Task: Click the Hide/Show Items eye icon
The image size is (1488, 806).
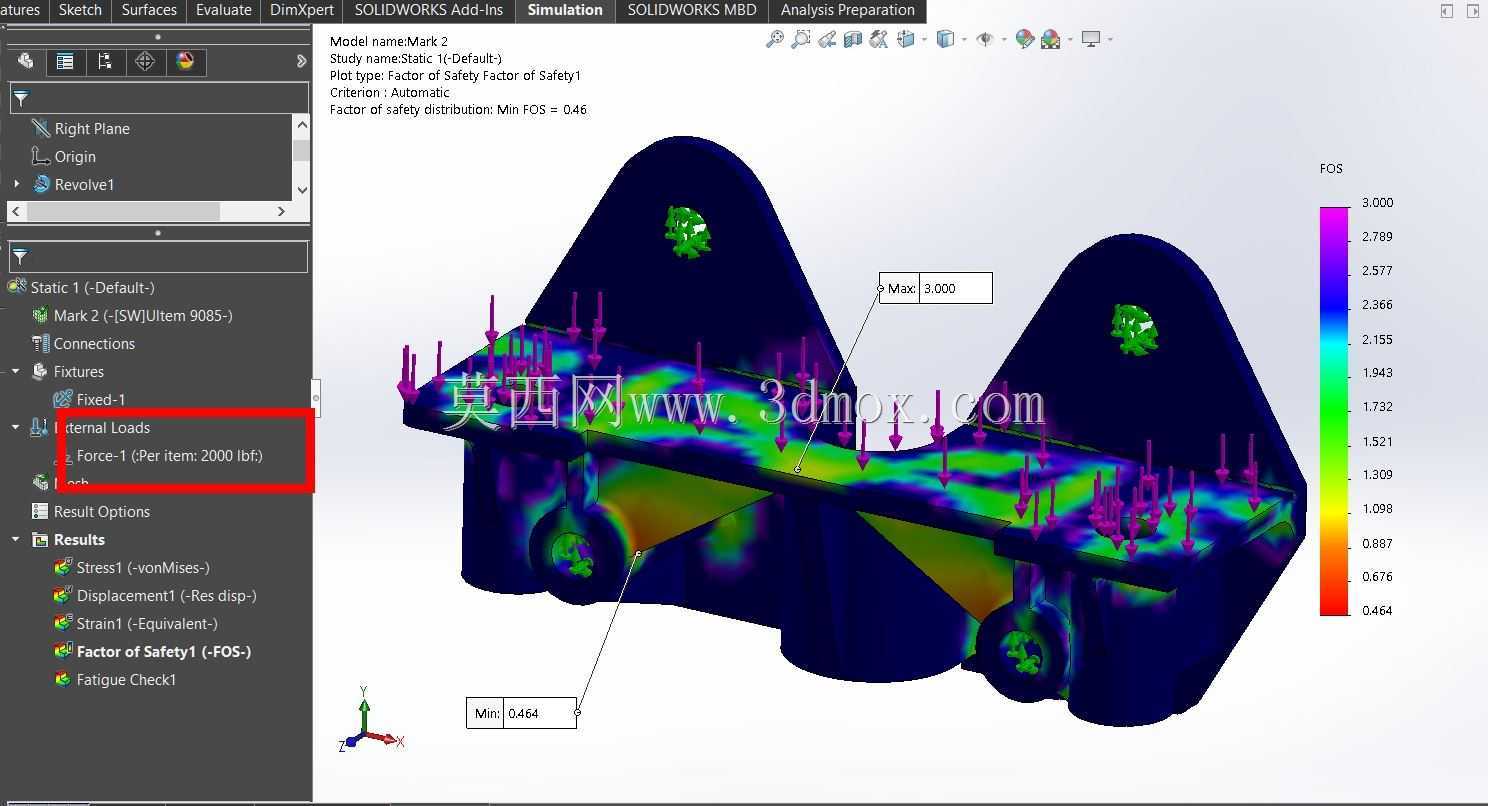Action: point(984,39)
